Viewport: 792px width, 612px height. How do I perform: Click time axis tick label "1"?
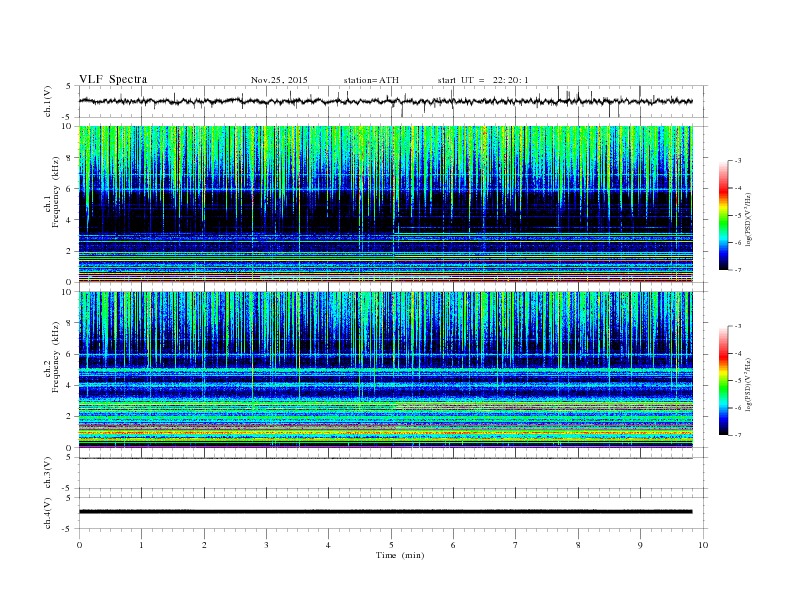pos(141,545)
